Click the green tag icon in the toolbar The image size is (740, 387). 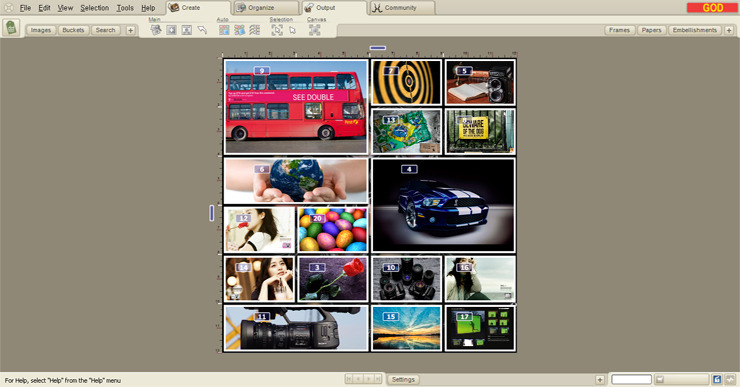[11, 28]
